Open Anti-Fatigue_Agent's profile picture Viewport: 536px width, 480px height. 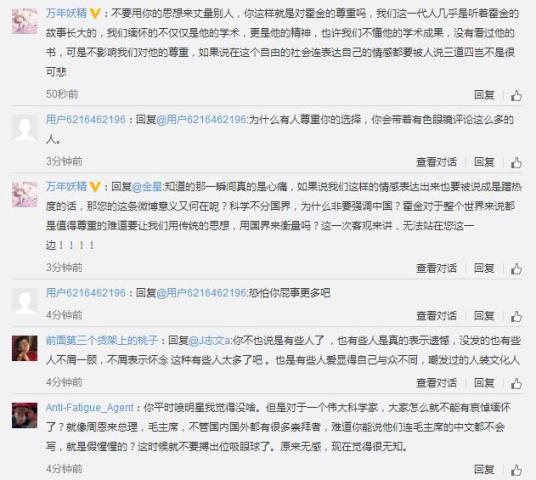click(25, 415)
